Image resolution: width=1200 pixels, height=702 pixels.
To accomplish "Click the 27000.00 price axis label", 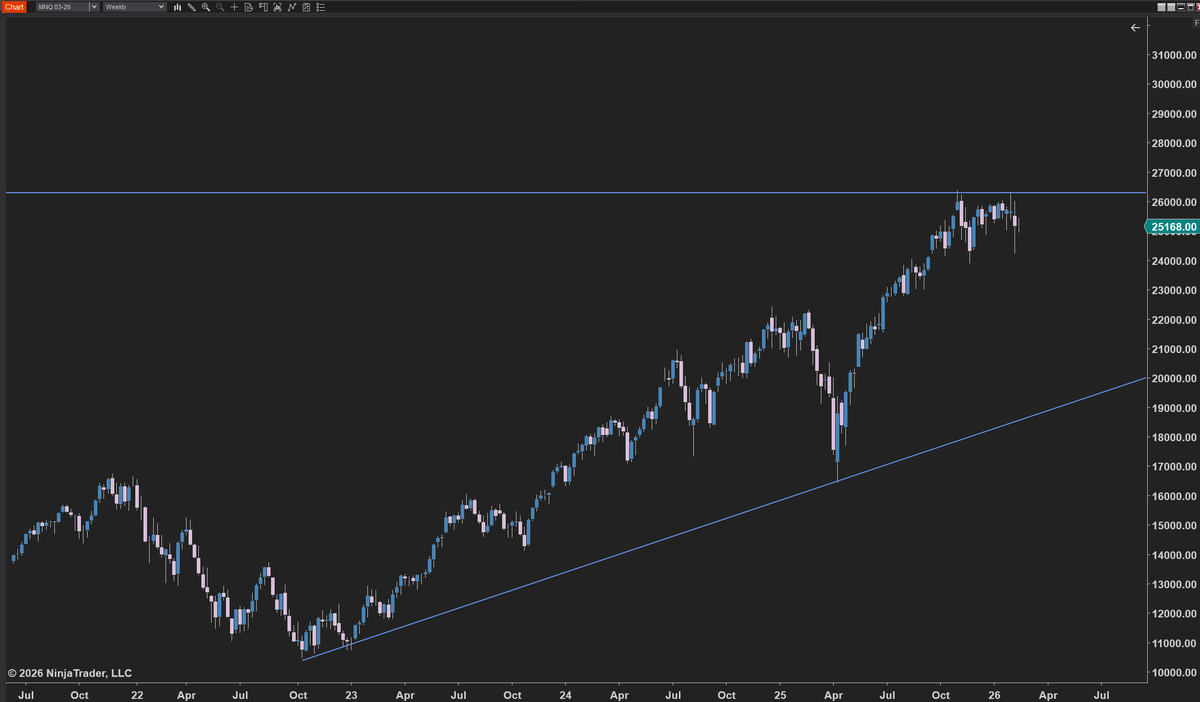I will click(1174, 173).
